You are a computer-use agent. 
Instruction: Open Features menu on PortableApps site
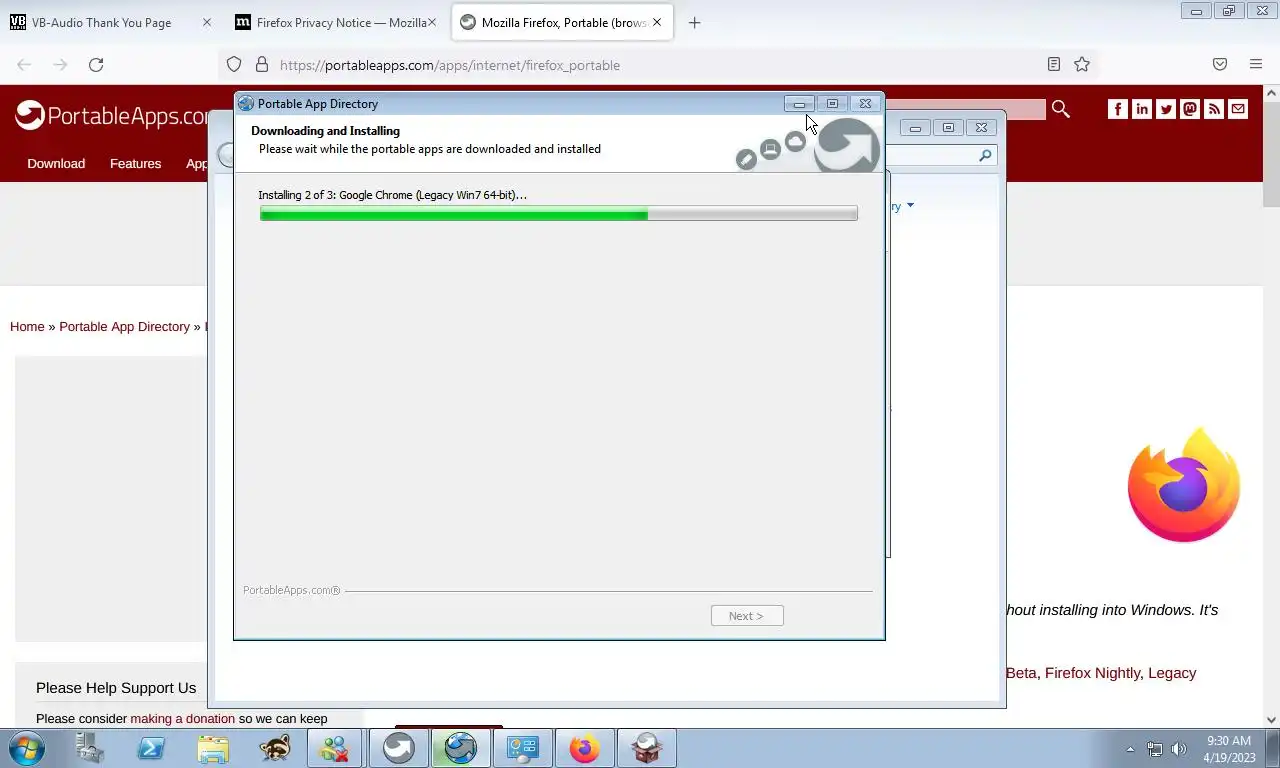[x=135, y=163]
